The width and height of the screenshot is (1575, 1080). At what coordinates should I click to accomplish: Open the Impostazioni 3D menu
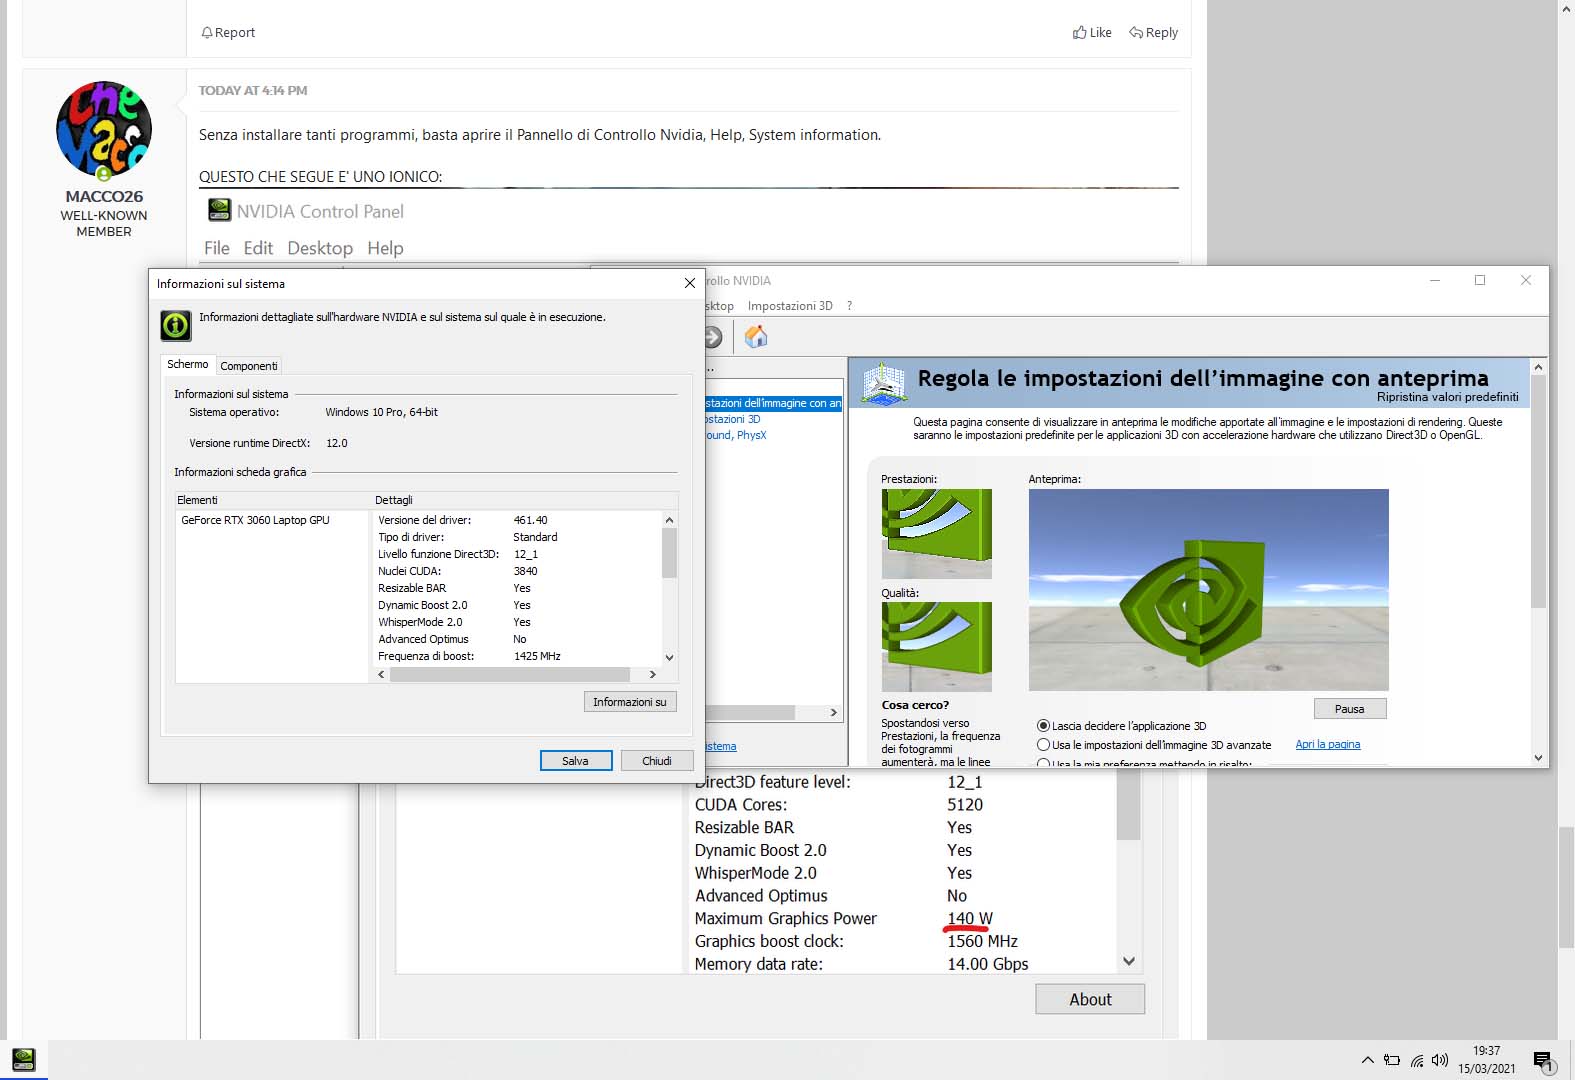tap(790, 306)
